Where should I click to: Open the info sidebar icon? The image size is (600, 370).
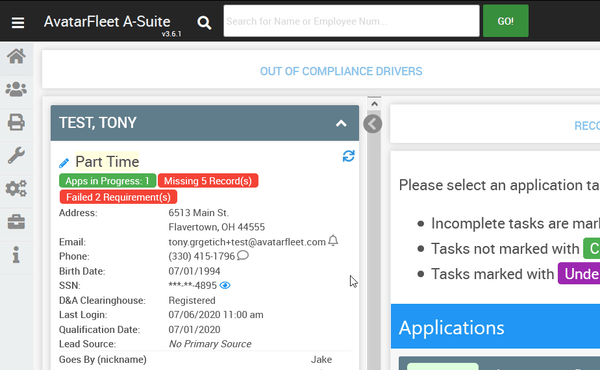pos(16,254)
